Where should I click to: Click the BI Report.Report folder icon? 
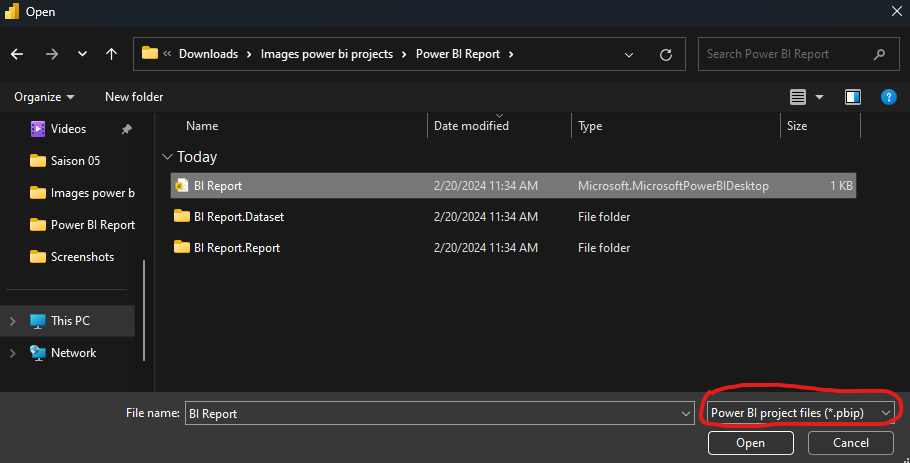(182, 248)
